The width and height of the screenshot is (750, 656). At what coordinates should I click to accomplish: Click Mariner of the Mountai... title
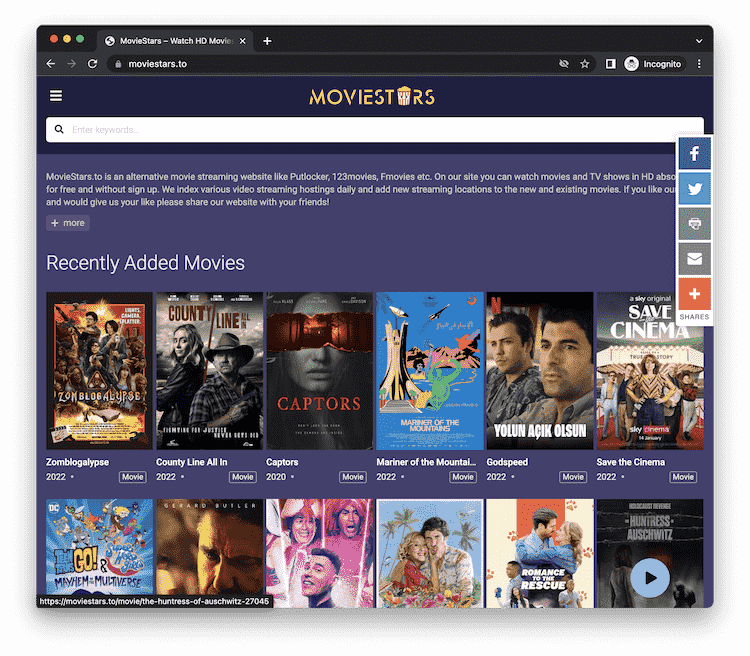pos(426,462)
